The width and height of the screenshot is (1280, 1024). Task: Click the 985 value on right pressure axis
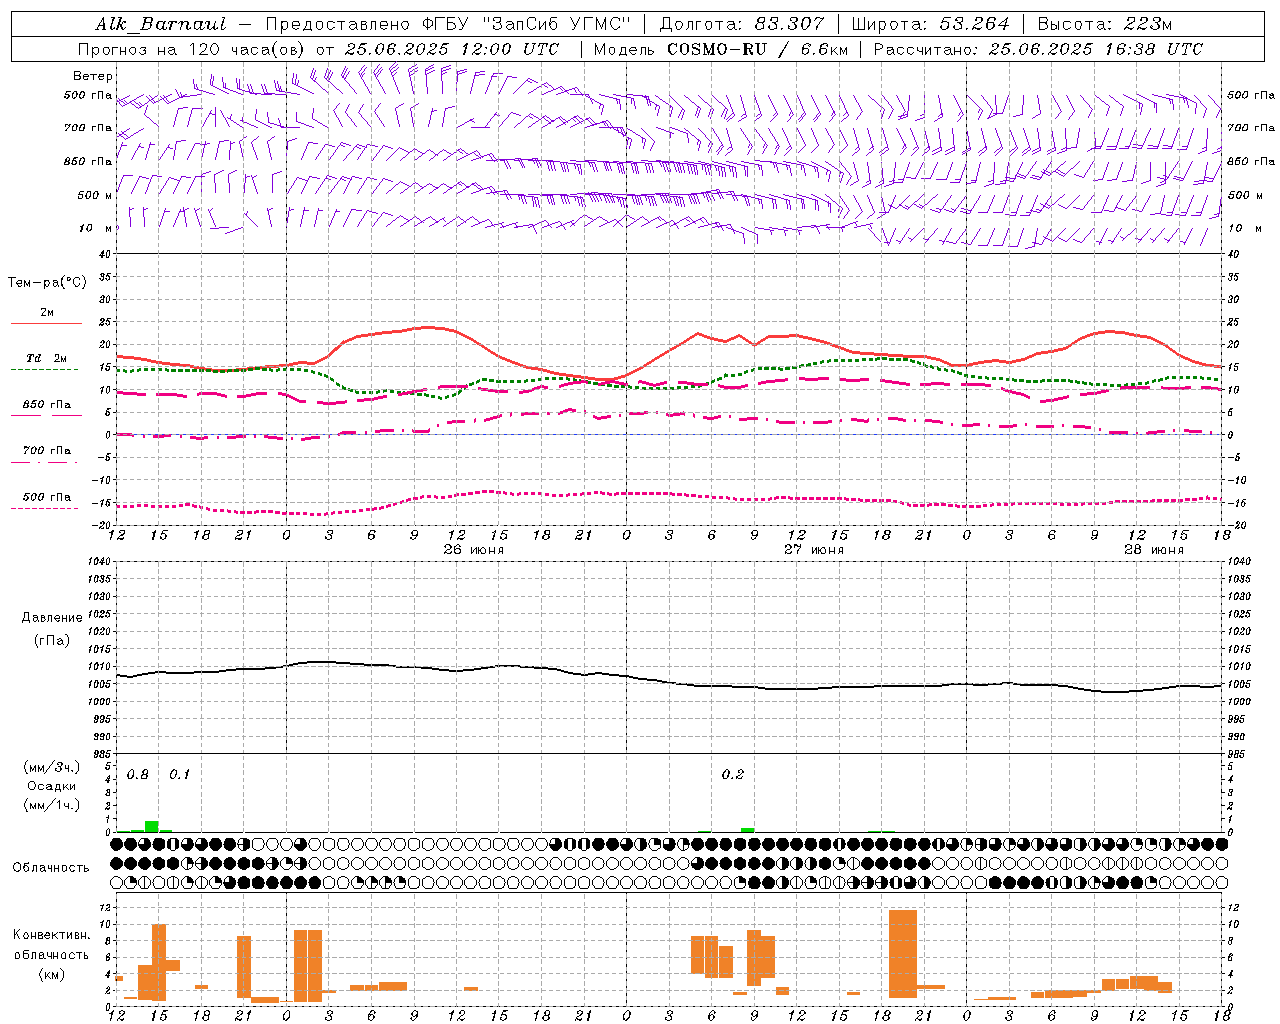pyautogui.click(x=1237, y=753)
